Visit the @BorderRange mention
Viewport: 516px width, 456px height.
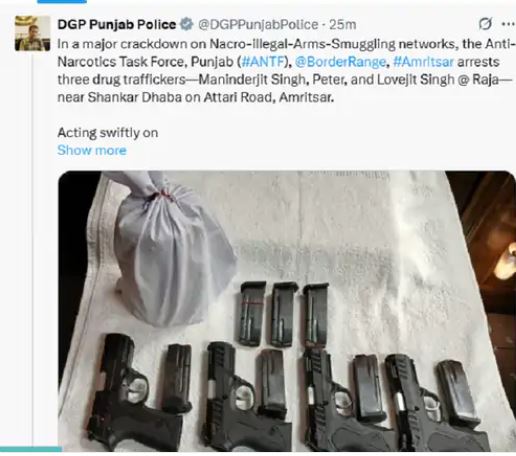click(340, 62)
